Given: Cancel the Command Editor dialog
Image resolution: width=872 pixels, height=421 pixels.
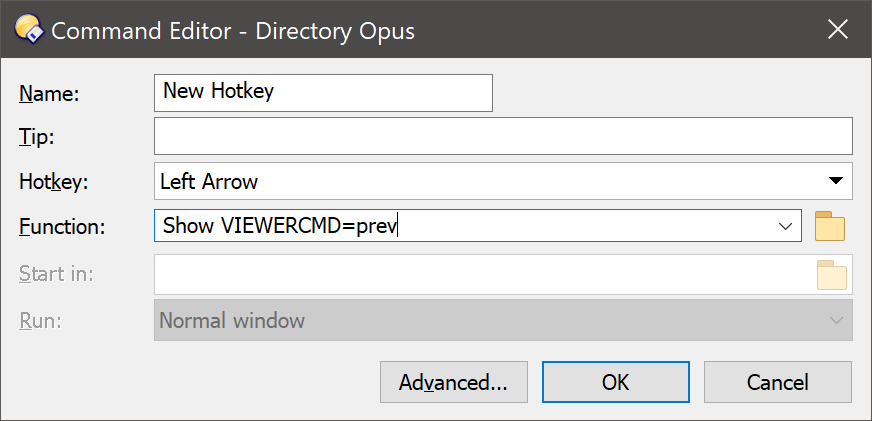Looking at the screenshot, I should pos(777,382).
